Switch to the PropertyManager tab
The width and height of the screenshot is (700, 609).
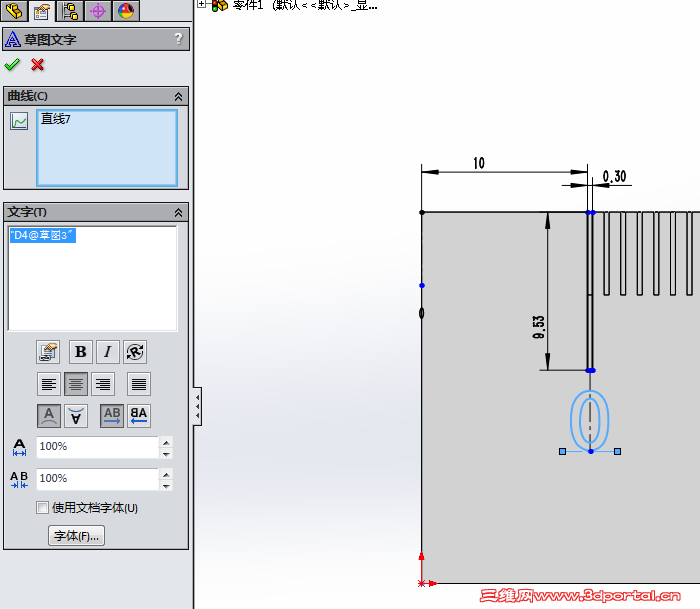click(x=42, y=11)
